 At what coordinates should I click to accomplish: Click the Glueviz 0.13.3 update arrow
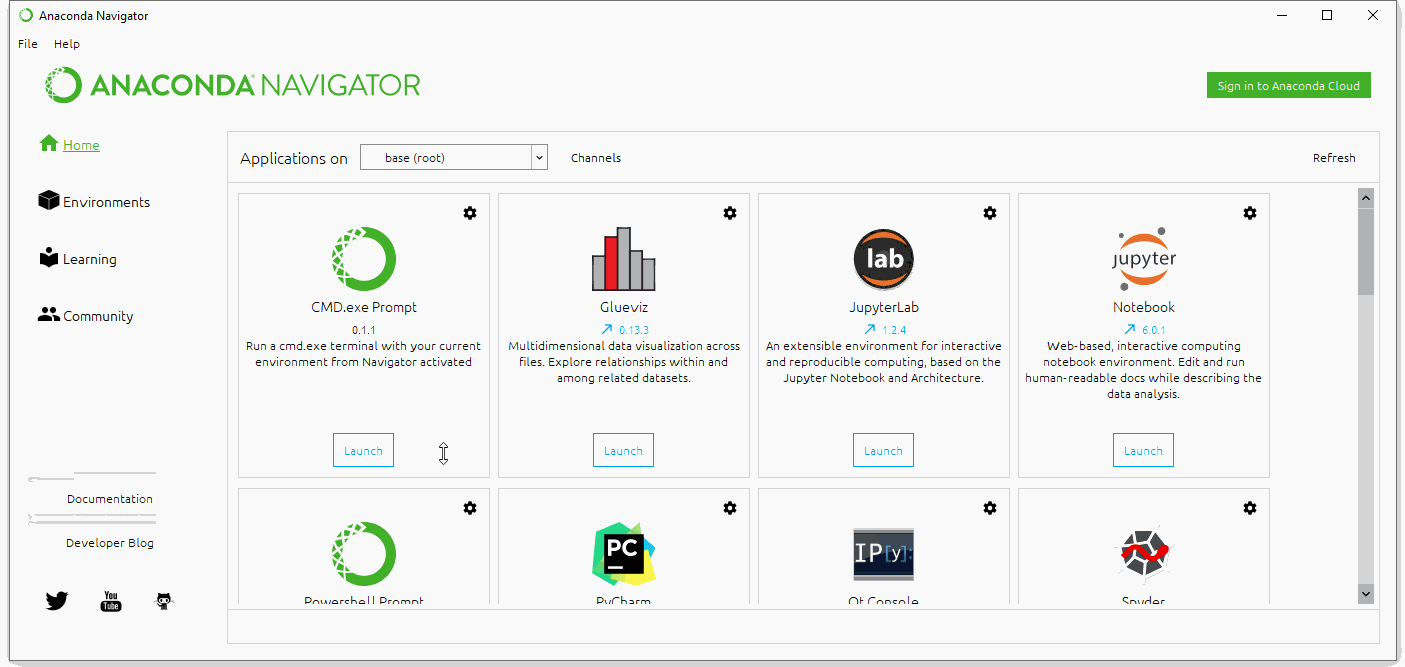point(606,329)
